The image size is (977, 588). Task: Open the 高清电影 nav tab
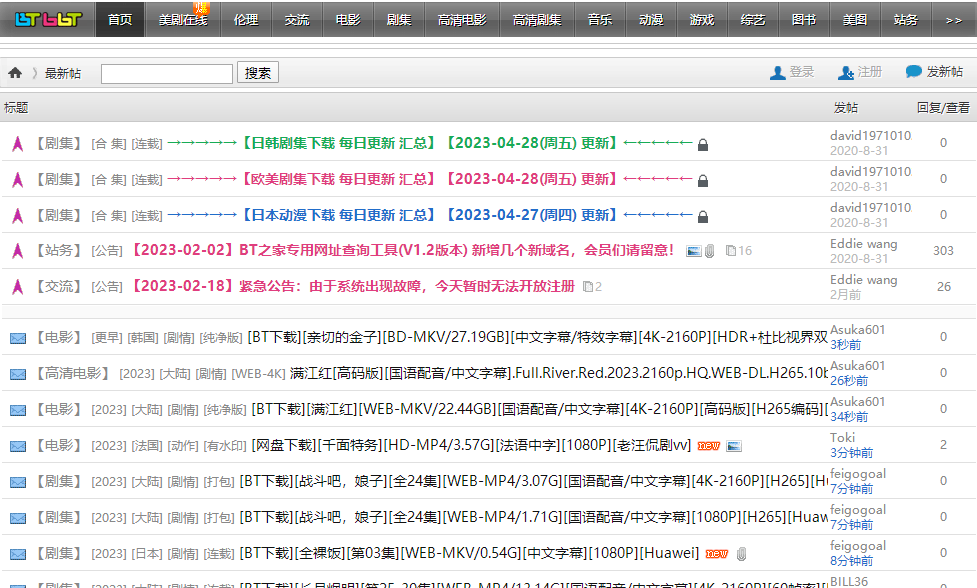coord(462,19)
